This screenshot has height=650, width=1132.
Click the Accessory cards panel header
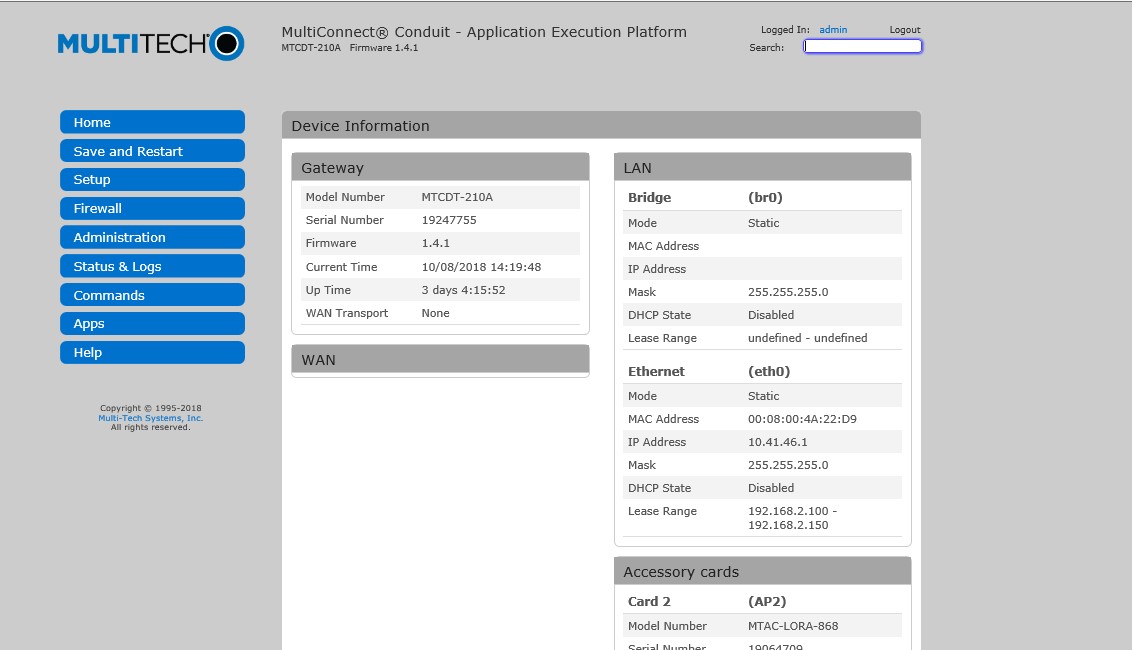(762, 572)
